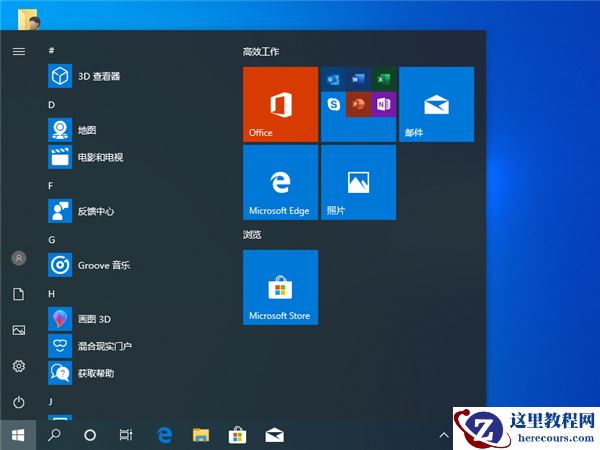Screen dimensions: 600x450
Task: Click the Power button in Start sidebar
Action: point(19,402)
